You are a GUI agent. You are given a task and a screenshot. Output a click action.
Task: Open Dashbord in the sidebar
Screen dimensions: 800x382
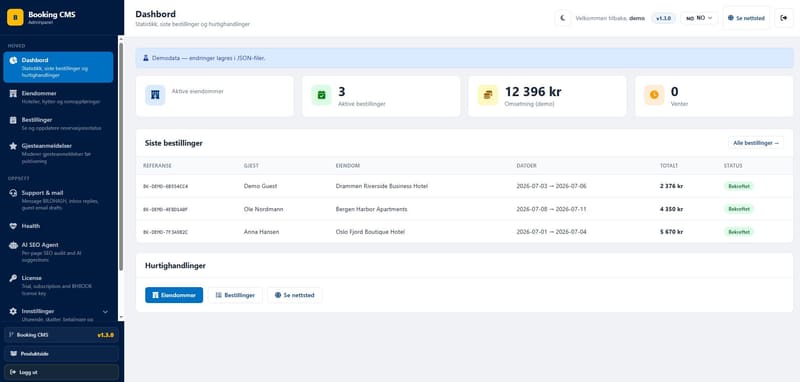coord(58,67)
